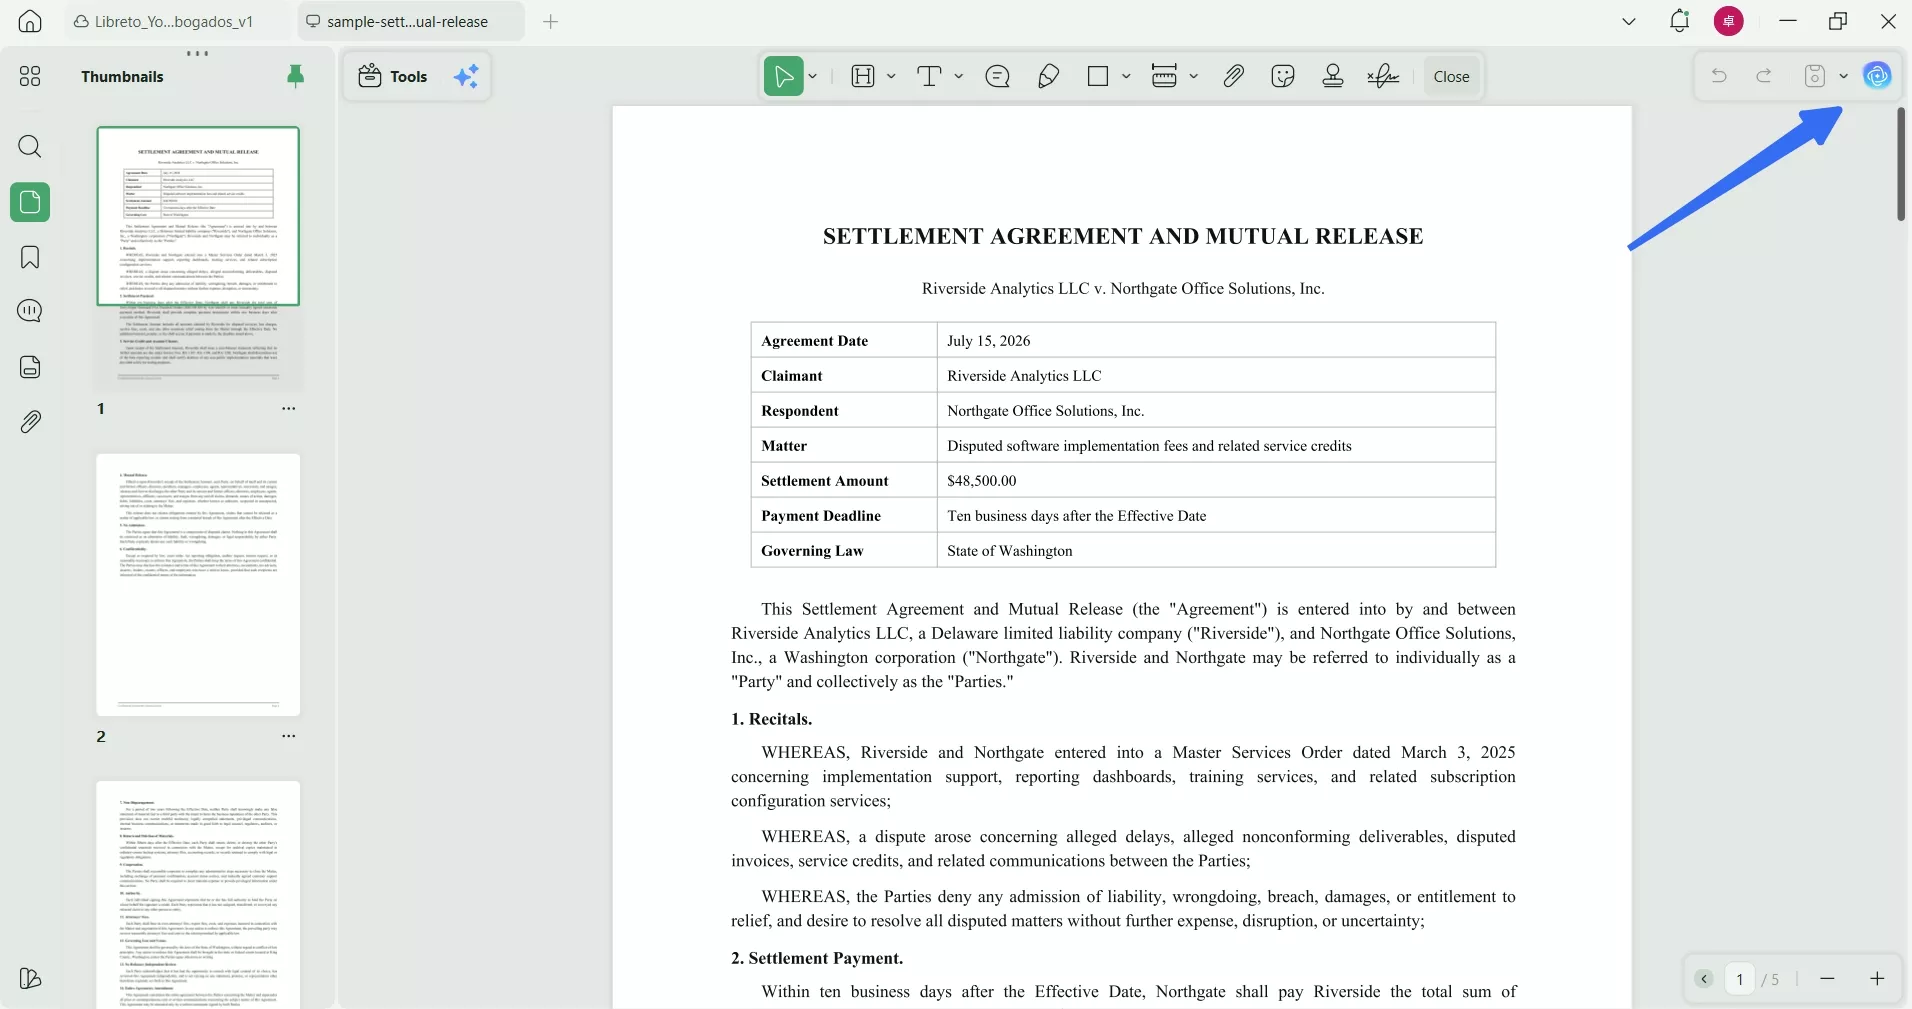
Task: Choose the Highlight text markup tool
Action: [x=863, y=76]
